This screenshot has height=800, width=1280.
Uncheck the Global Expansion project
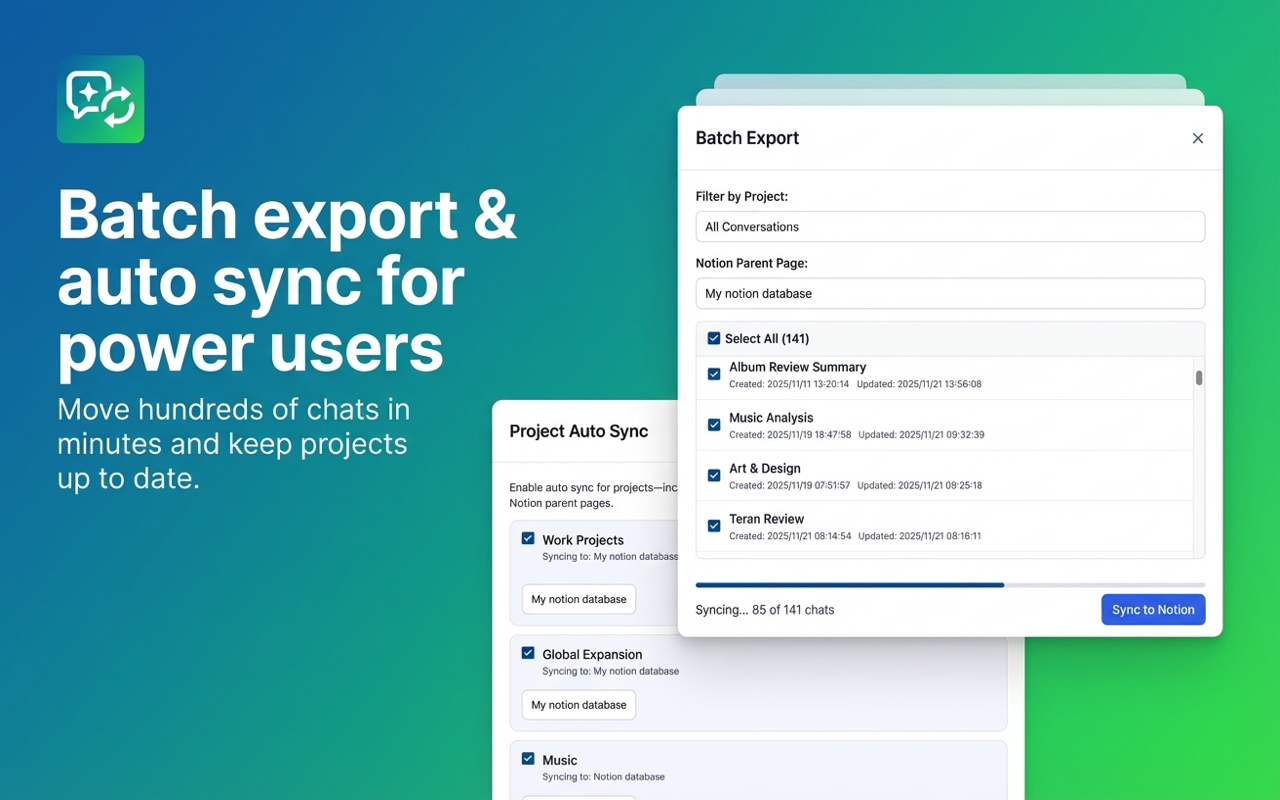point(528,653)
